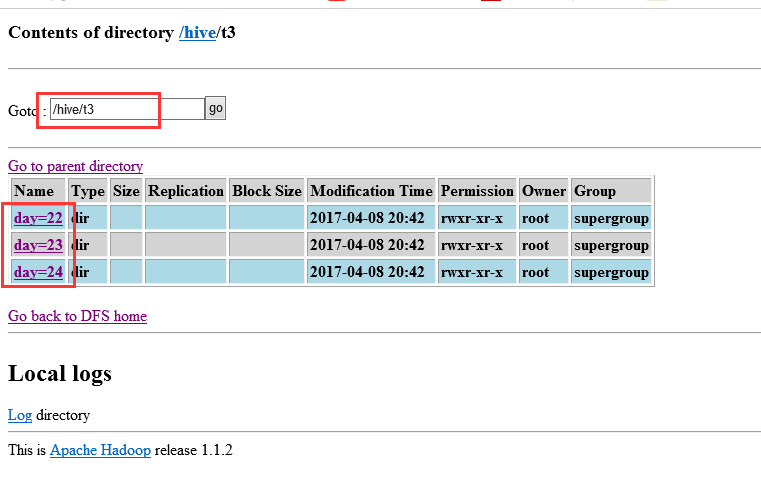Click rwxr-xr-x permission in day=22 row
761x481 pixels.
472,218
